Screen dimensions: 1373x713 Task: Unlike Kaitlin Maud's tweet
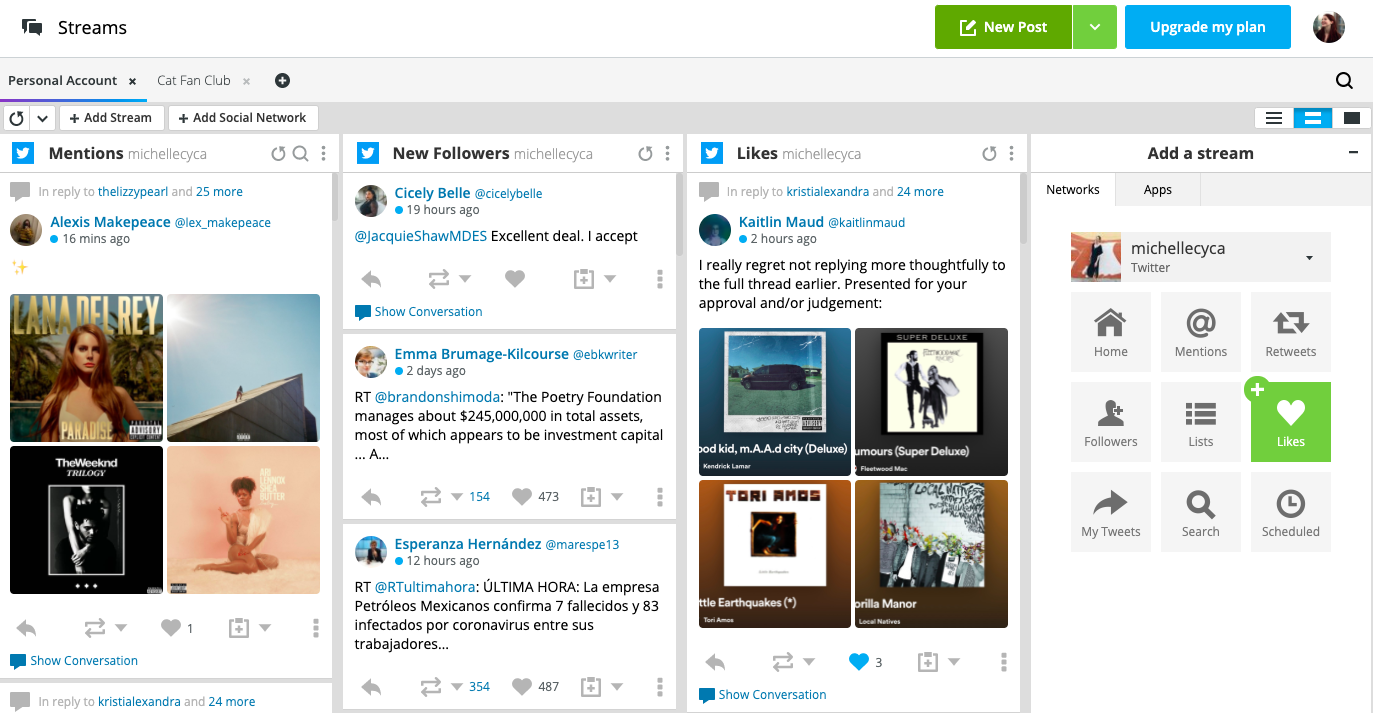(x=858, y=661)
